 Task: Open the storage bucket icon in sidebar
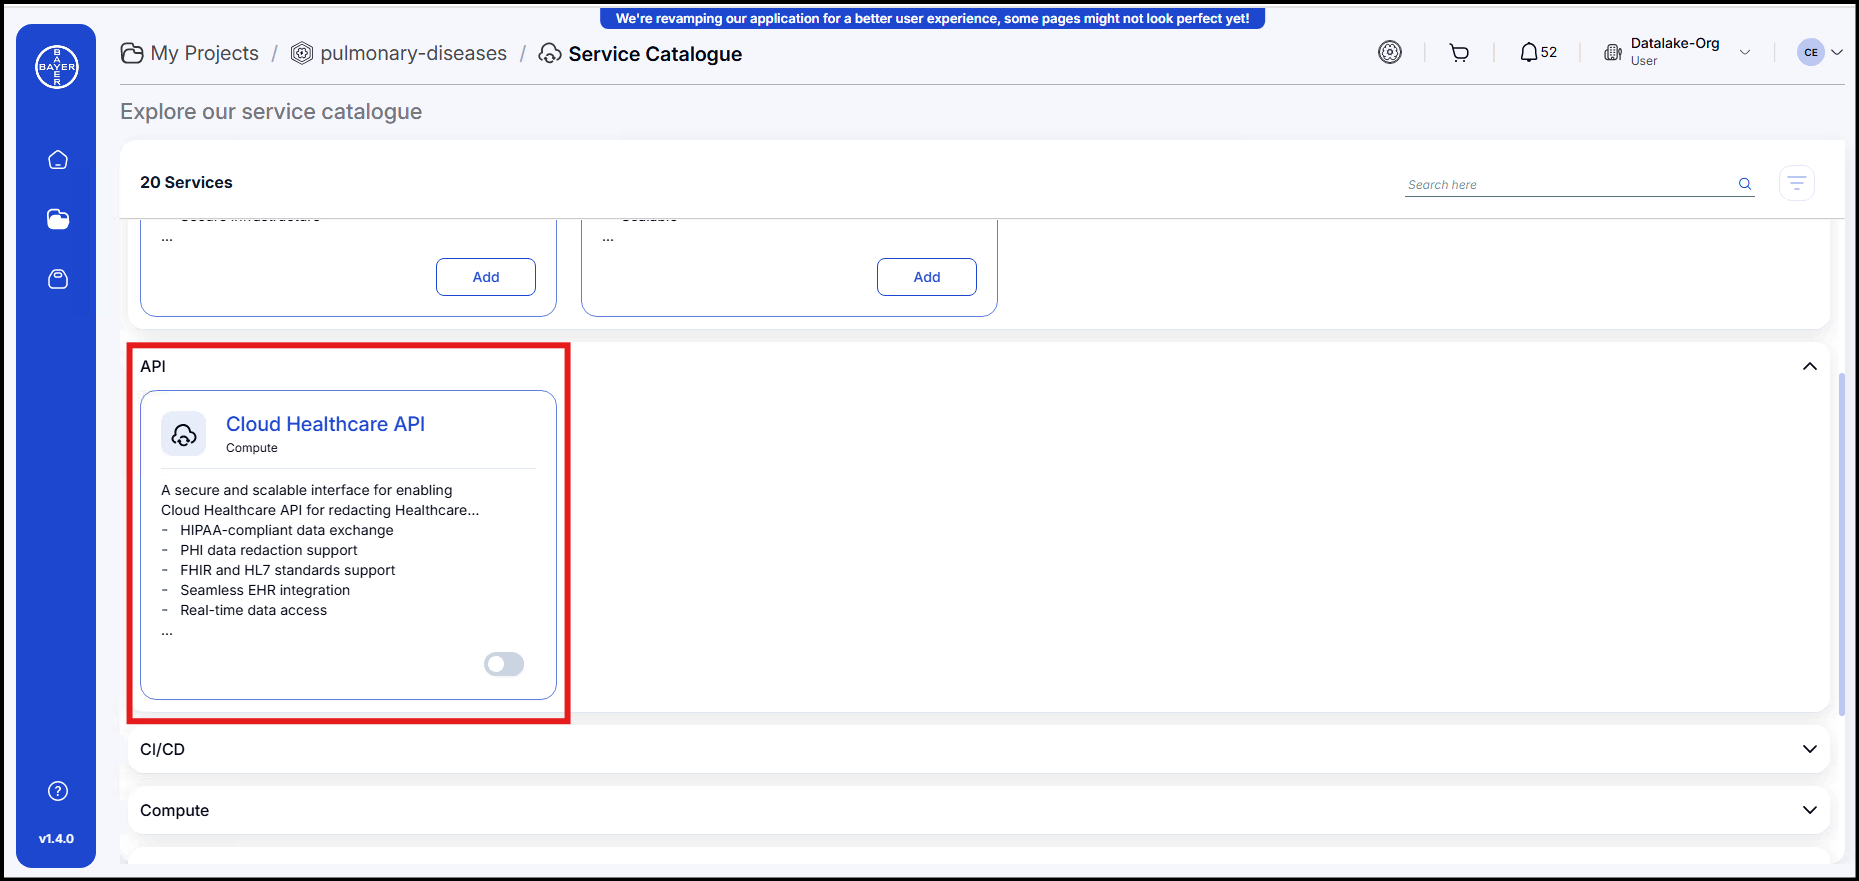coord(58,279)
